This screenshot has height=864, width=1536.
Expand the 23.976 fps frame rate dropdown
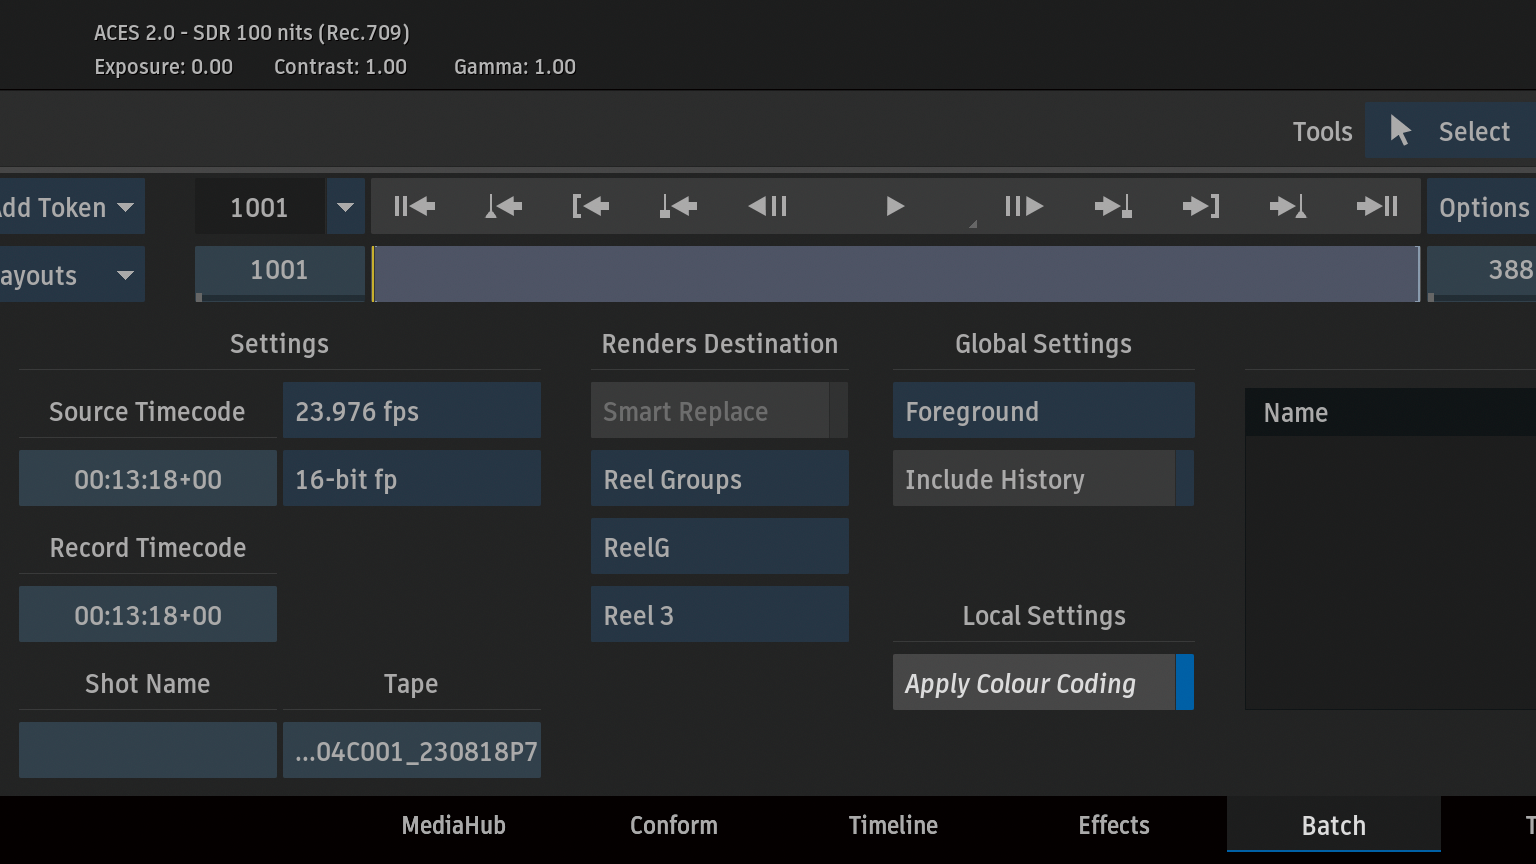tap(411, 411)
